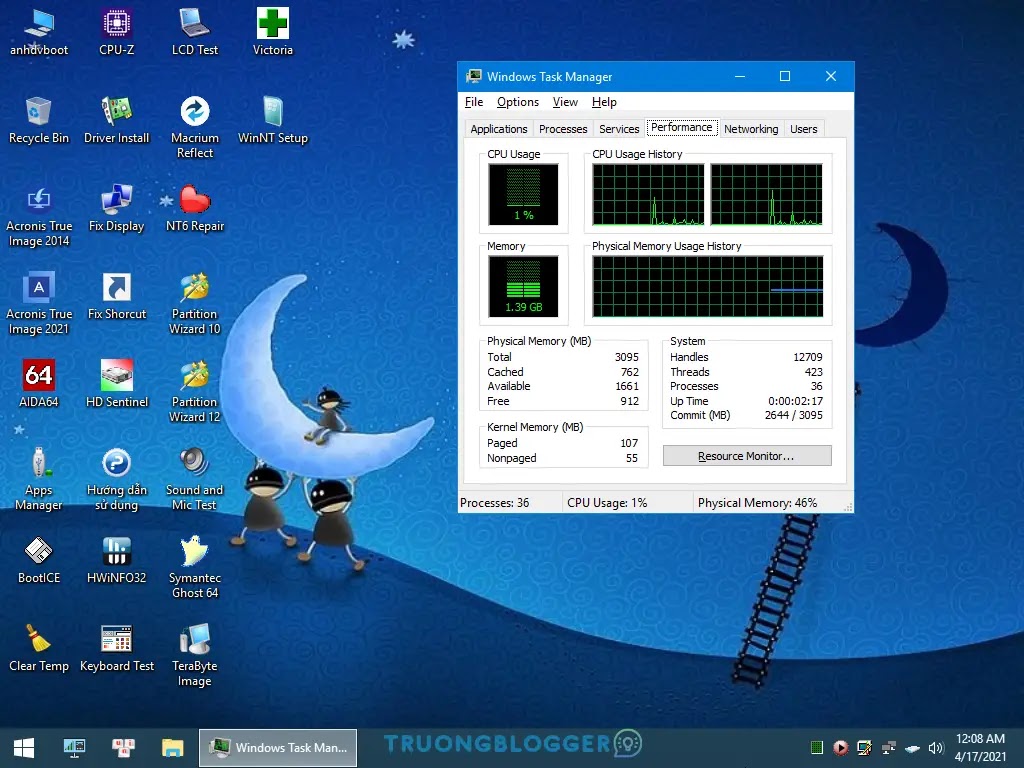Click the red play button tray icon

point(840,748)
